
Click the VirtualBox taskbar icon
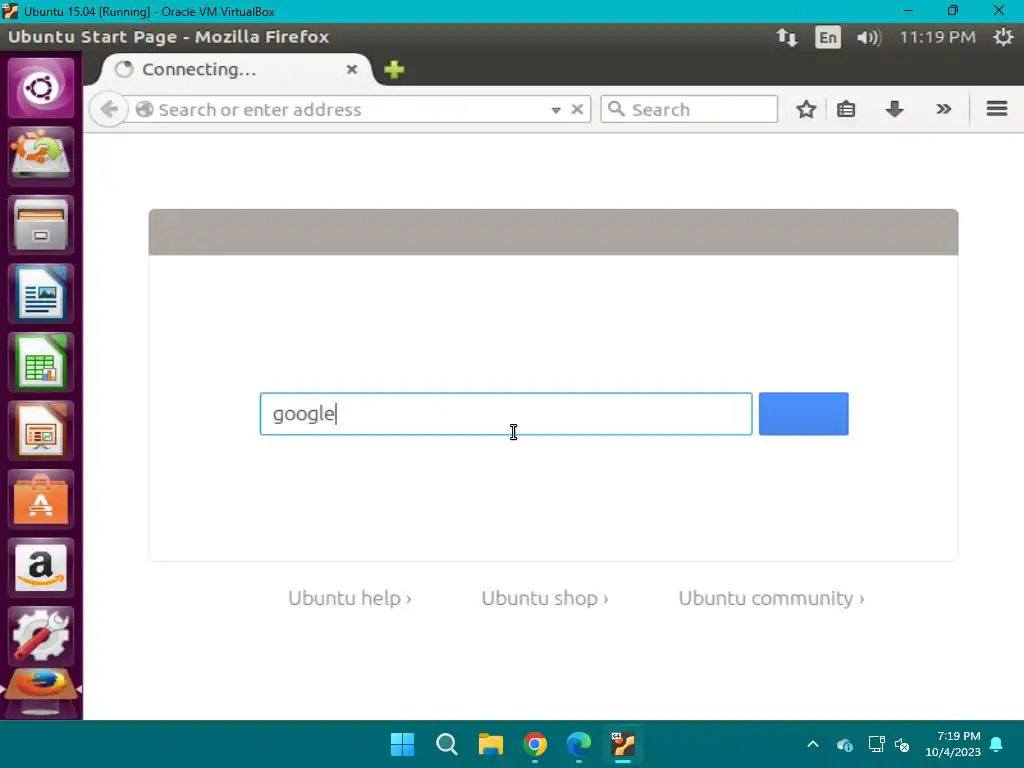[x=623, y=744]
